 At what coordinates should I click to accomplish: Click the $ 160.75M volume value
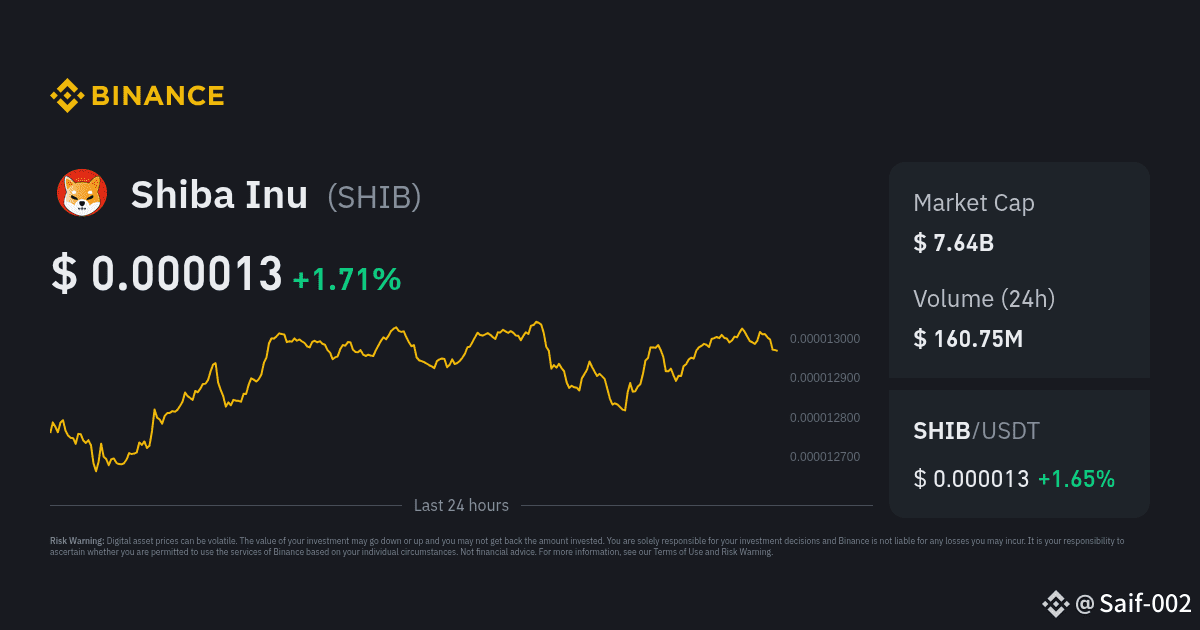tap(968, 338)
